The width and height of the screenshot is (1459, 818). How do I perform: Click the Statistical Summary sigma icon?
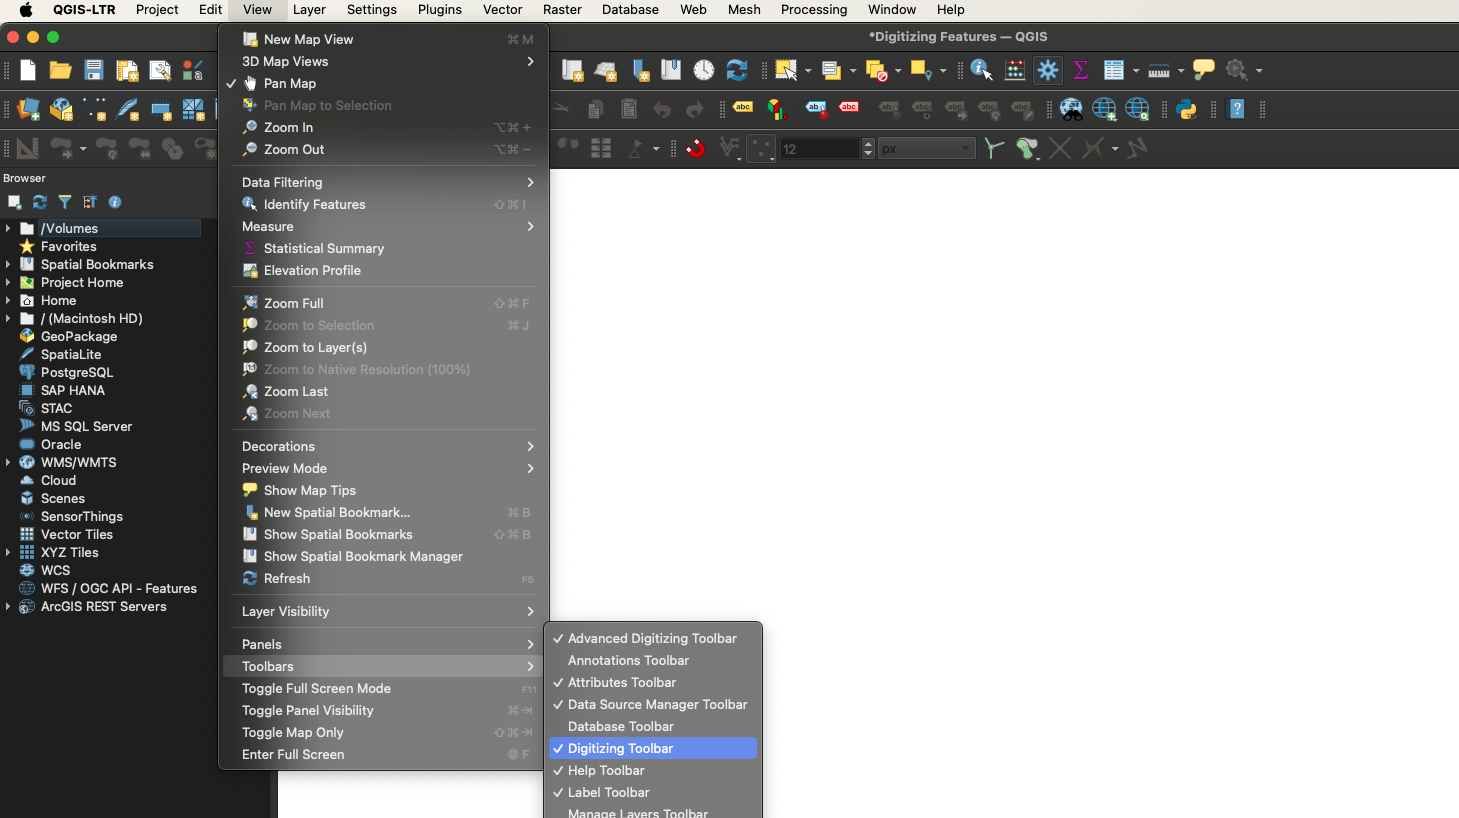pyautogui.click(x=1081, y=70)
